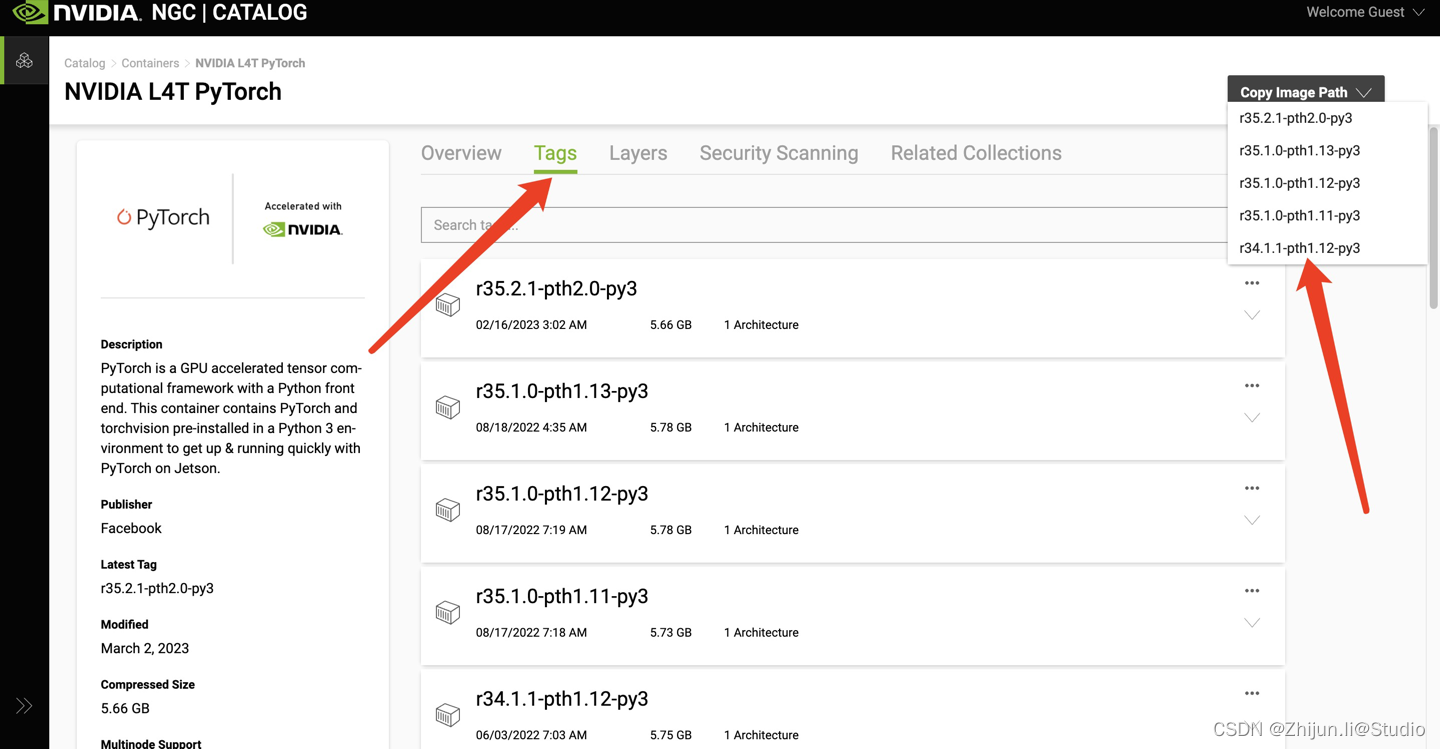The height and width of the screenshot is (749, 1440).
Task: Go to Containers in the breadcrumb
Action: click(150, 63)
